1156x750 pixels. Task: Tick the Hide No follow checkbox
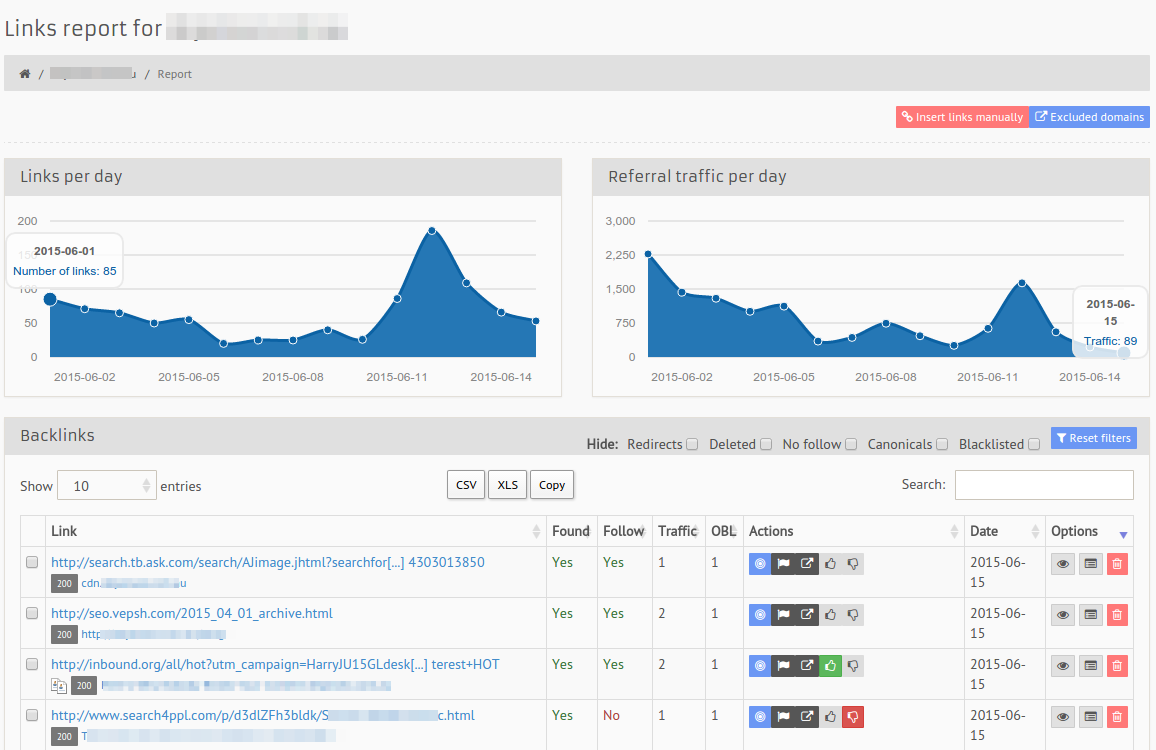[x=851, y=445]
